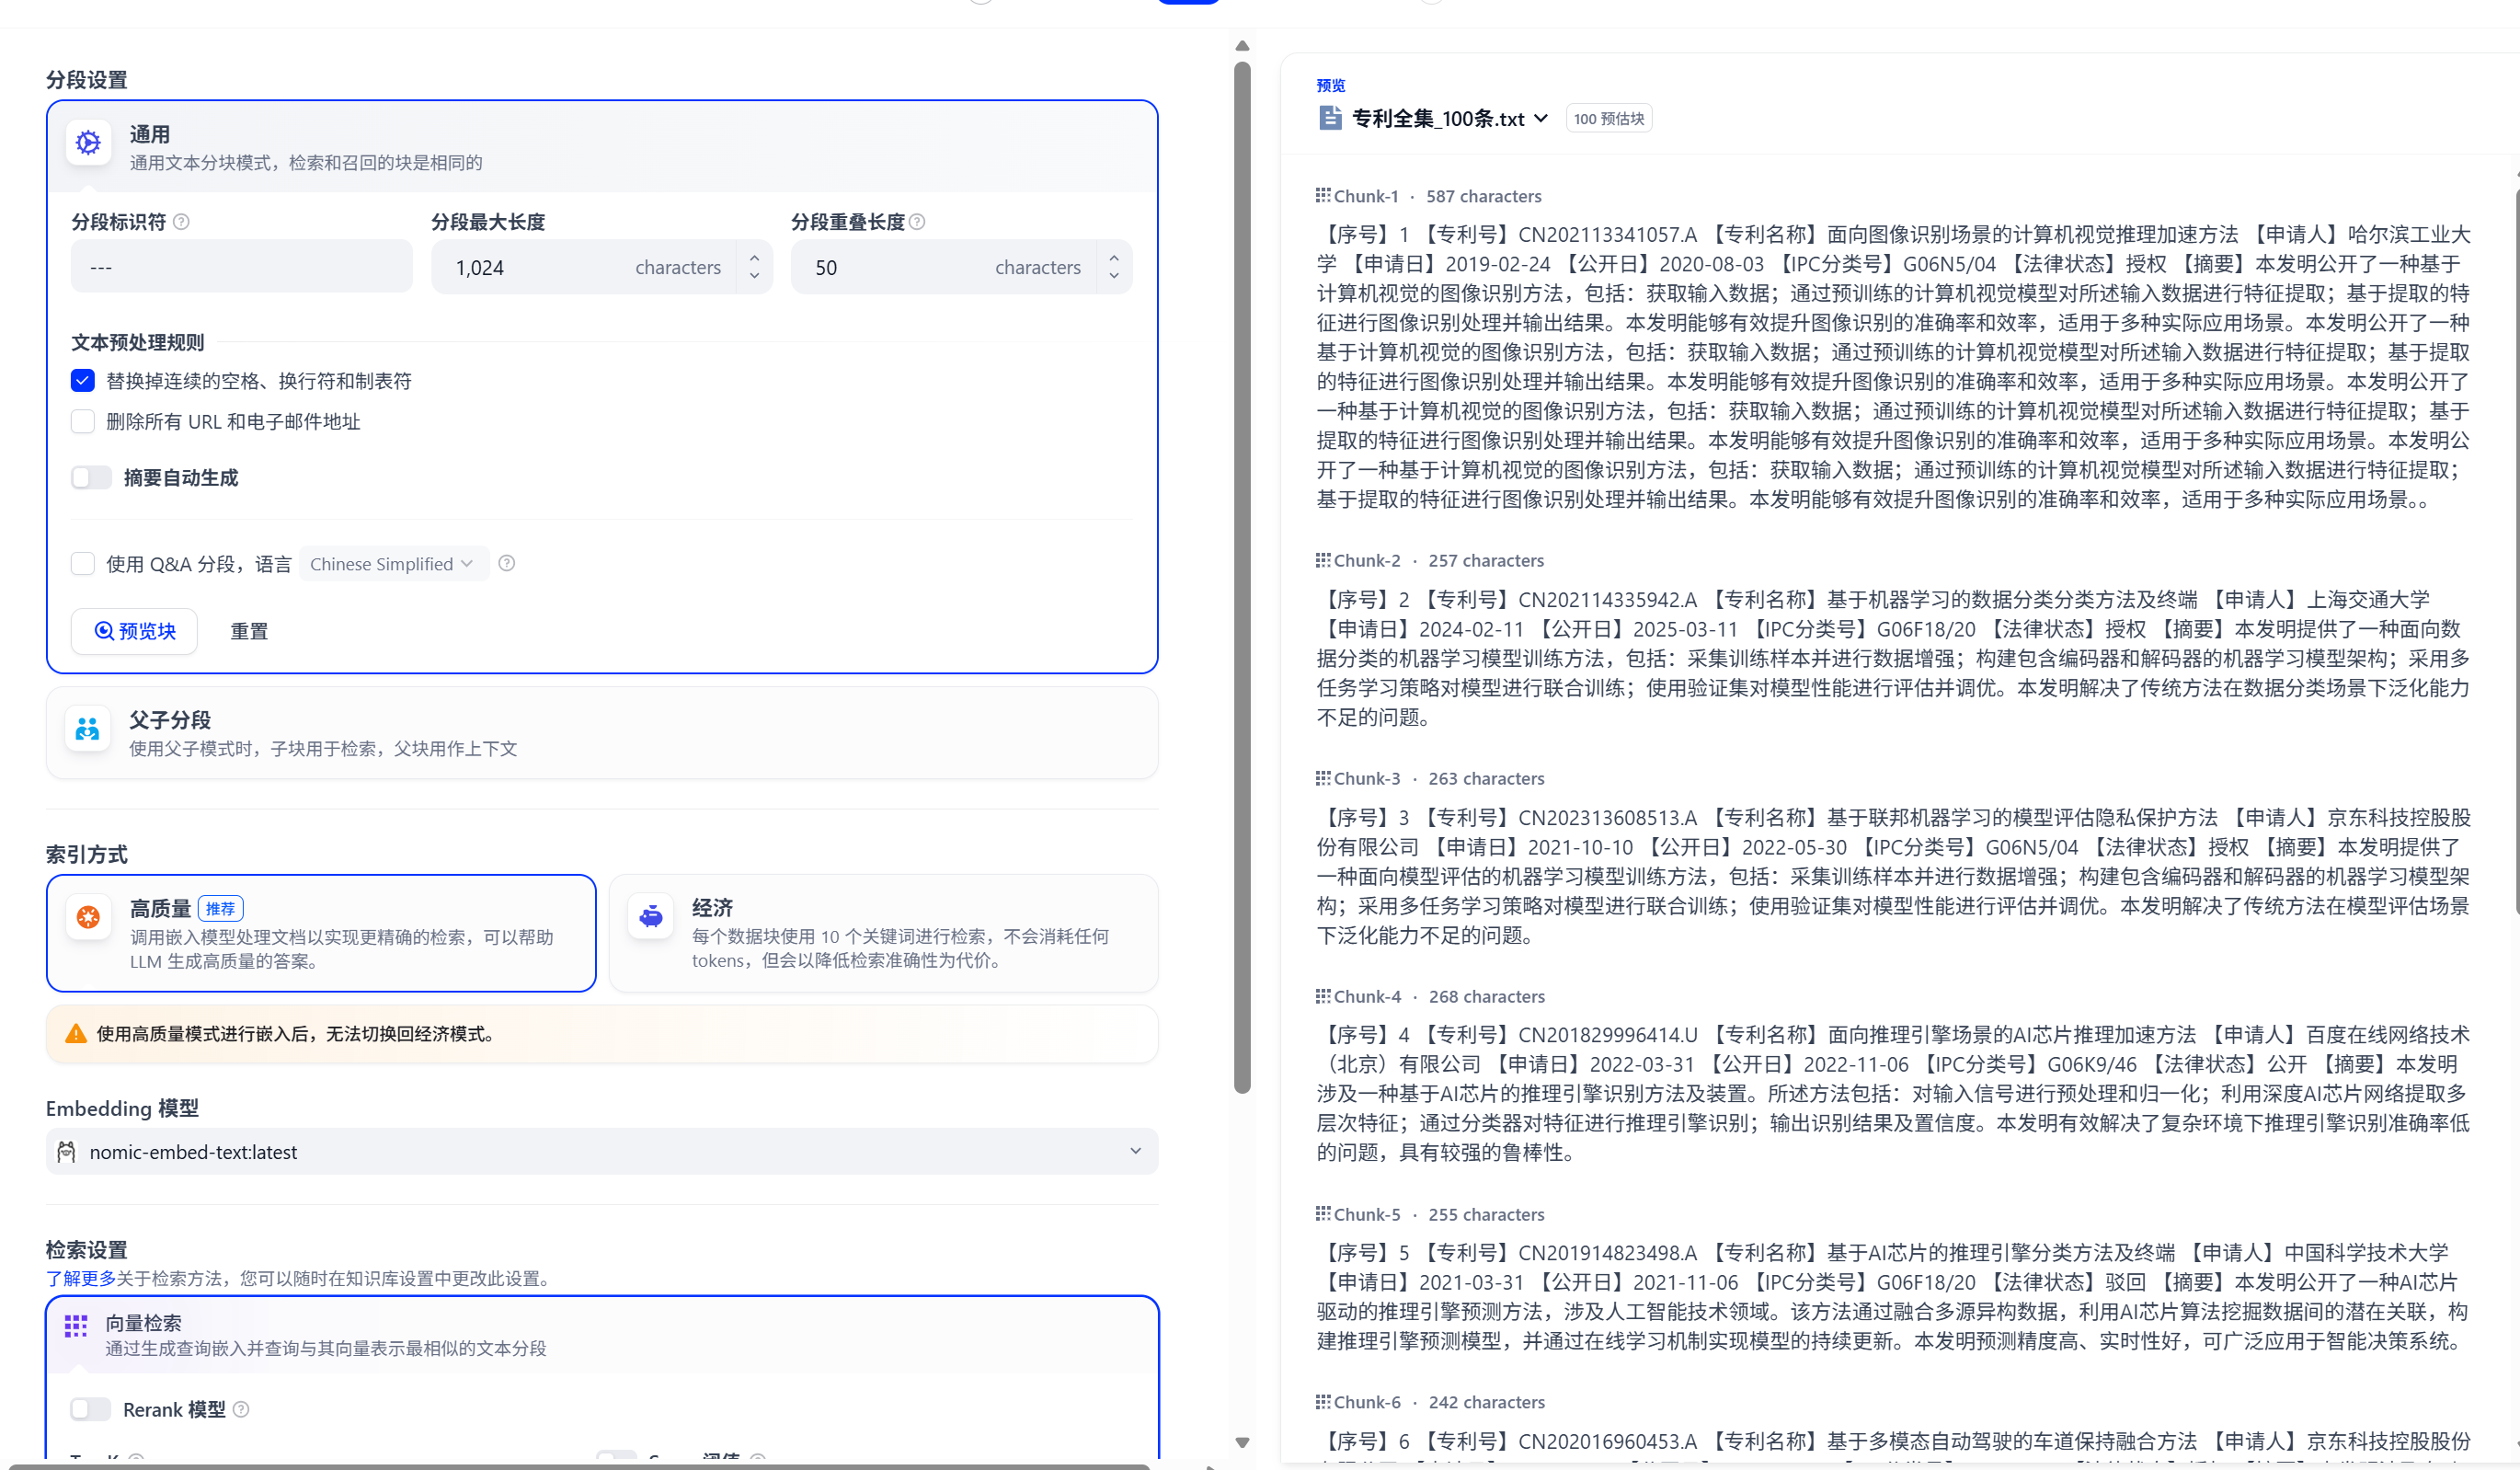
Task: Open the Embedding model dropdown
Action: click(602, 1152)
